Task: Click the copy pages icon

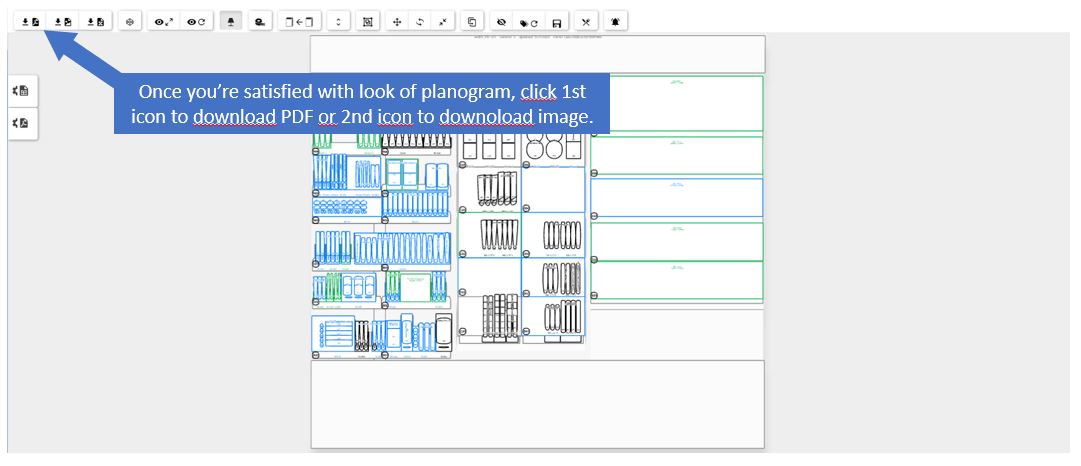Action: click(472, 21)
